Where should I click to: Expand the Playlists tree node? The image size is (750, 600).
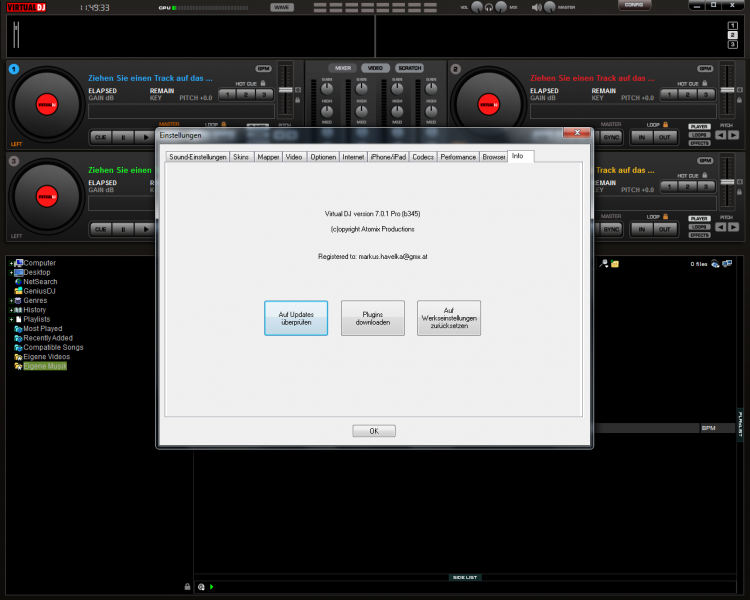(11, 320)
